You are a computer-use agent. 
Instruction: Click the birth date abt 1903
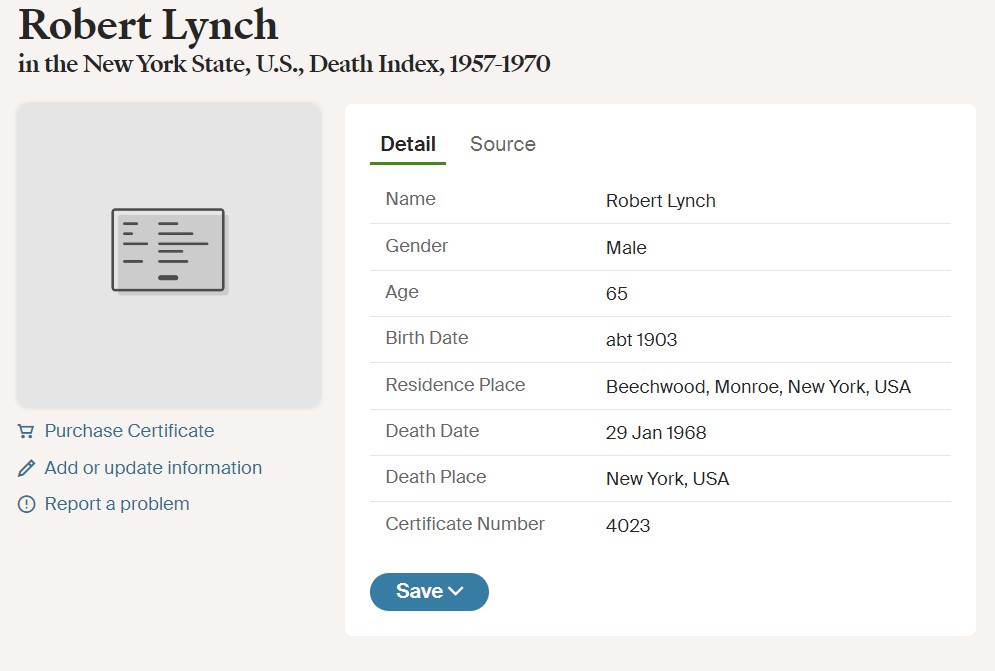point(641,340)
